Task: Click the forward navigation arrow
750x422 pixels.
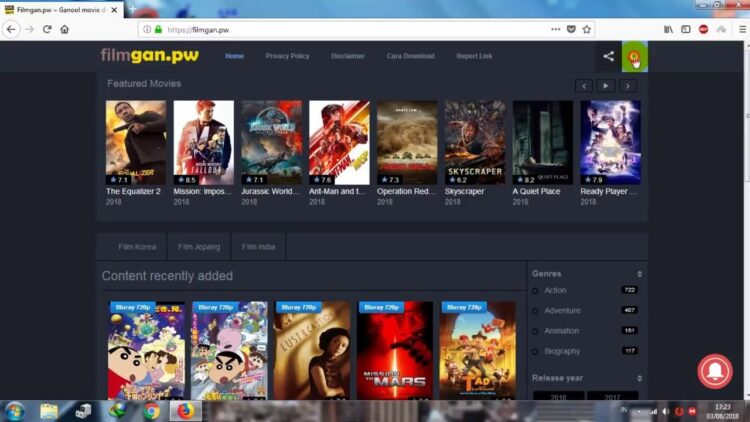Action: [x=30, y=30]
